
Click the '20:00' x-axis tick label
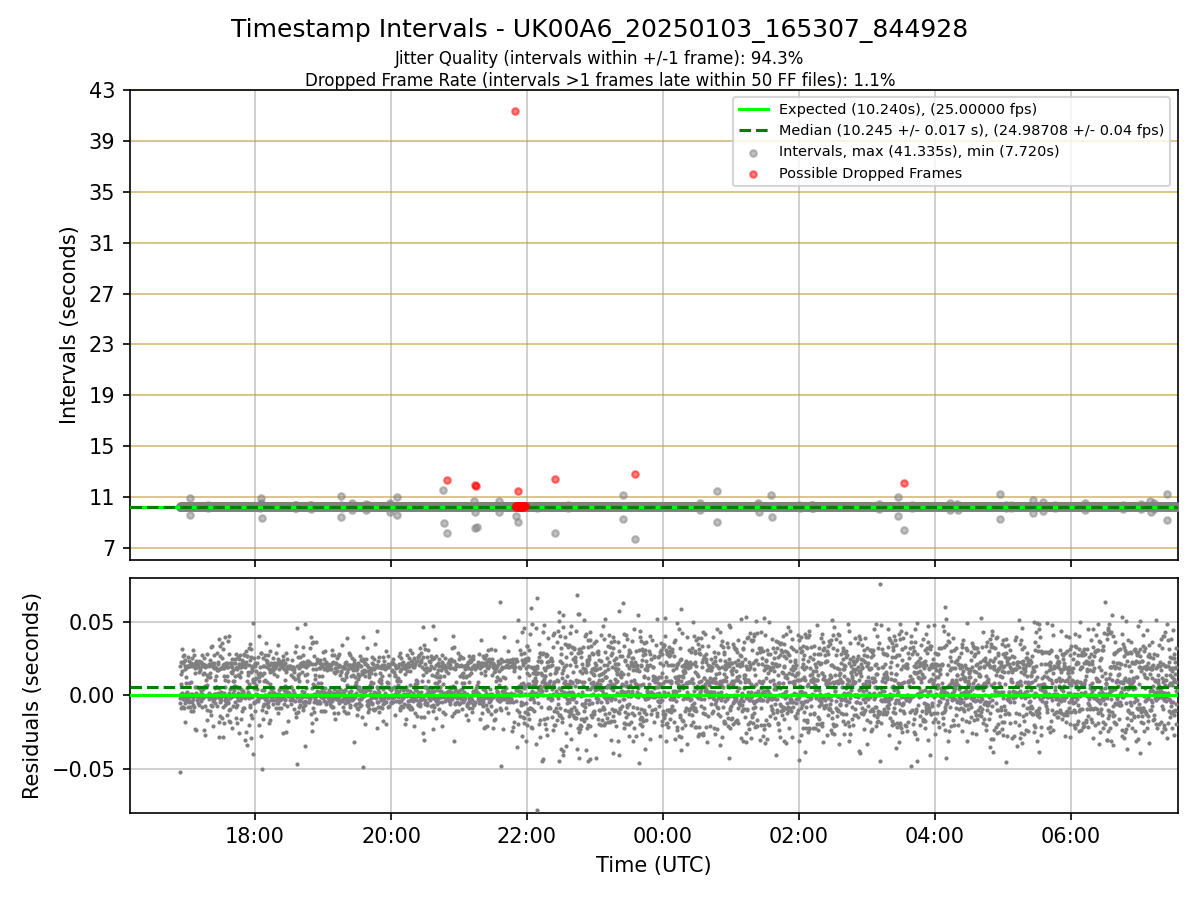click(x=390, y=834)
